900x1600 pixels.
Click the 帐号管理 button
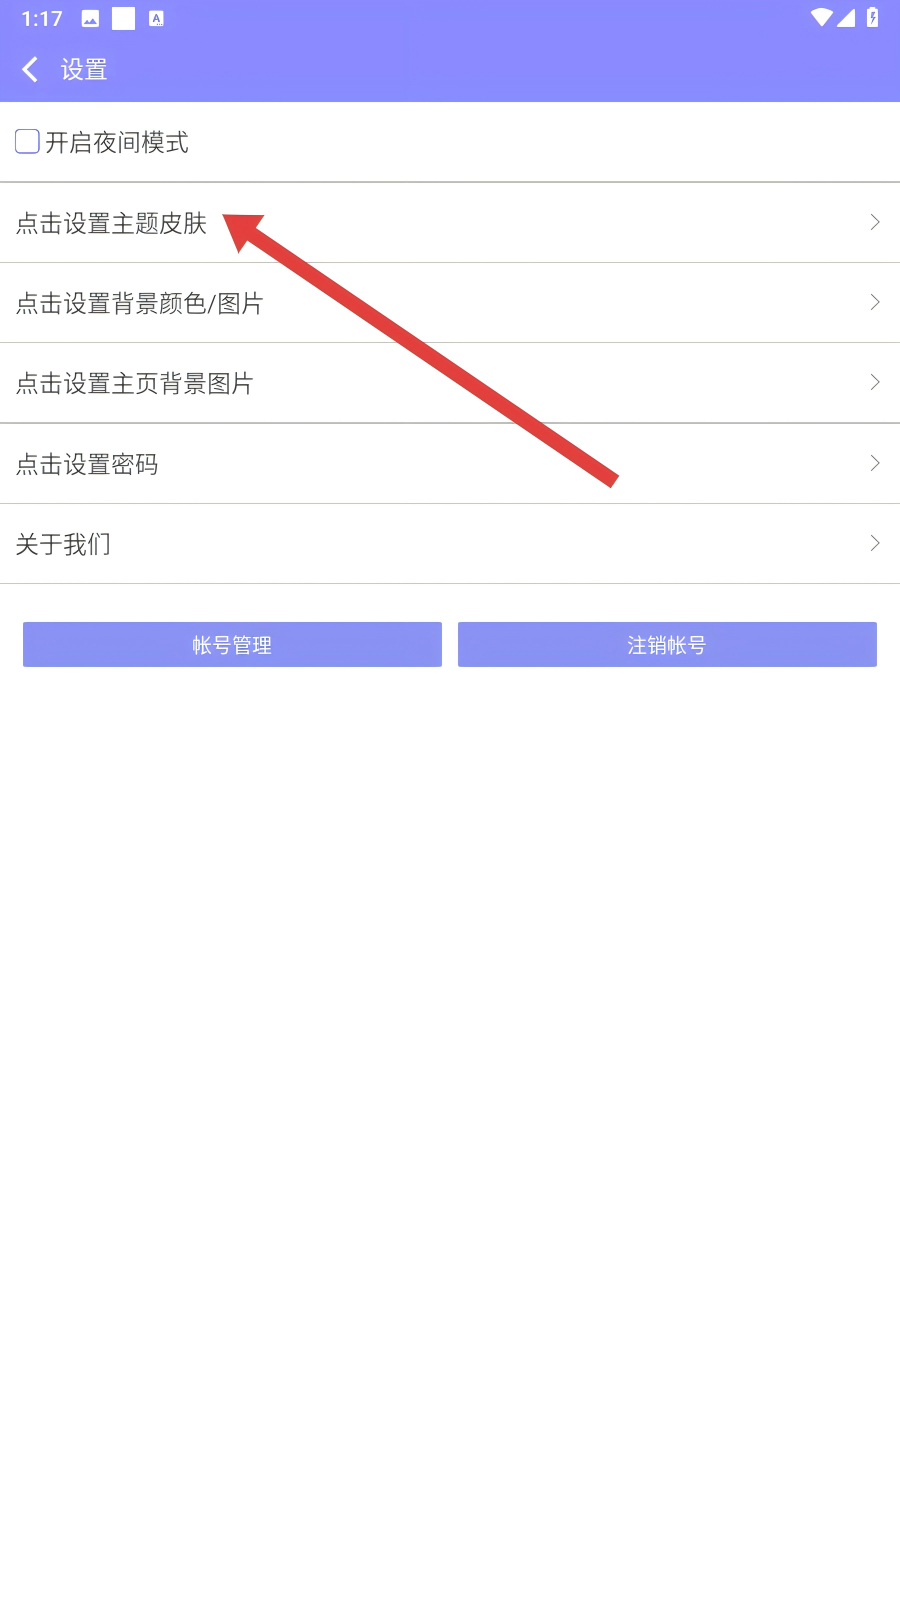click(232, 645)
